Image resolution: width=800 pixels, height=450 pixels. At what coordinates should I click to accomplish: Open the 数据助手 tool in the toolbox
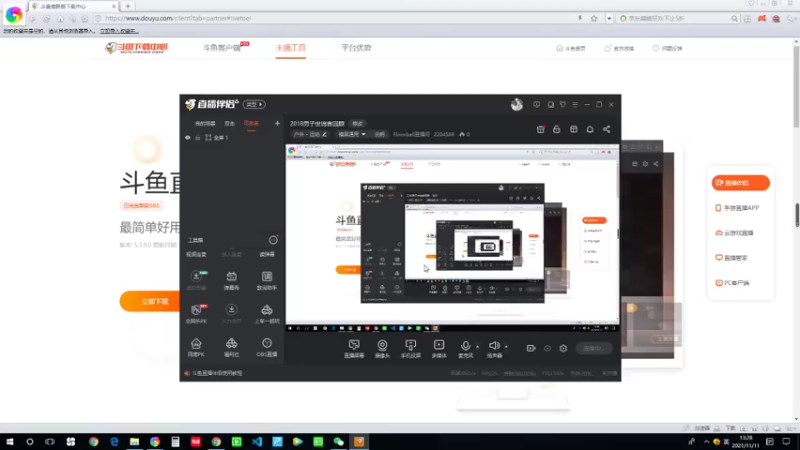267,280
